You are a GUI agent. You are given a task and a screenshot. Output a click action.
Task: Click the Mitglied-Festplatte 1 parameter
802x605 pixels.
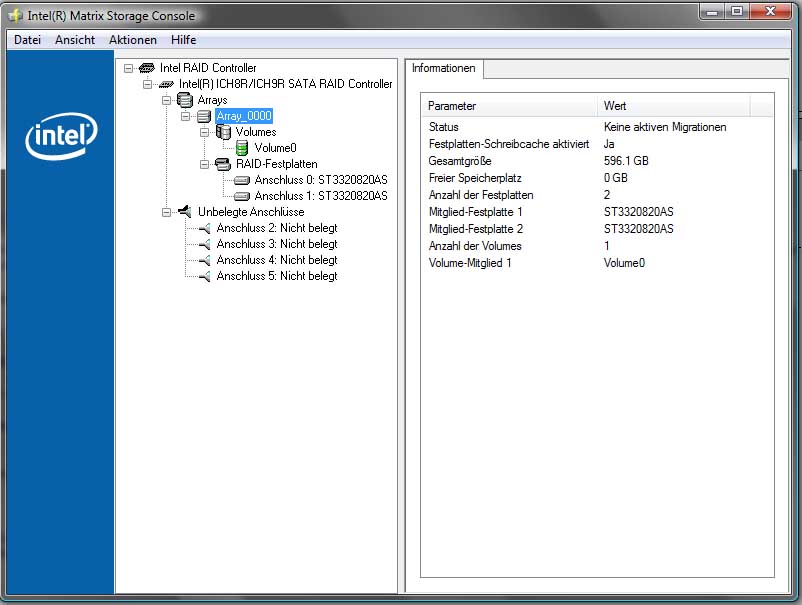click(x=475, y=212)
